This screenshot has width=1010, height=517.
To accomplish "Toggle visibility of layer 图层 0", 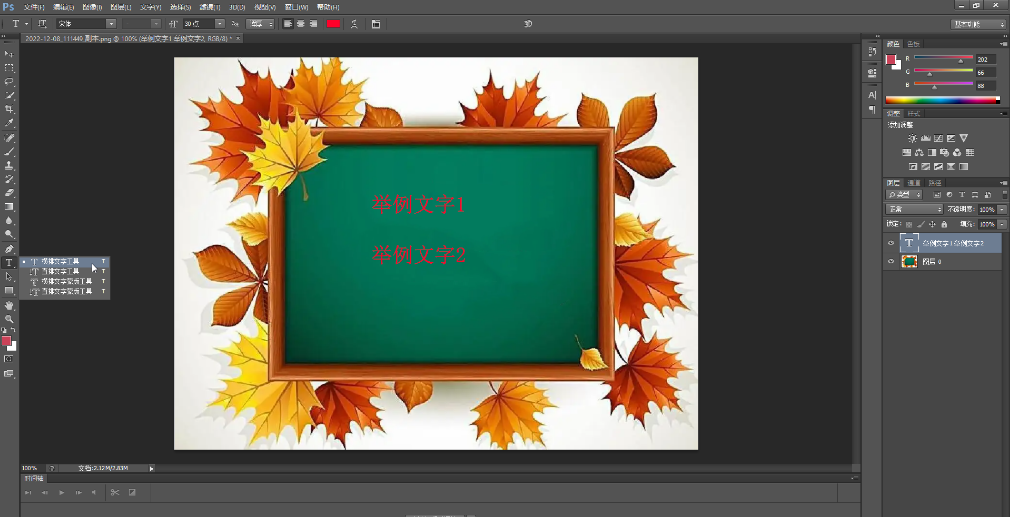I will [x=891, y=261].
